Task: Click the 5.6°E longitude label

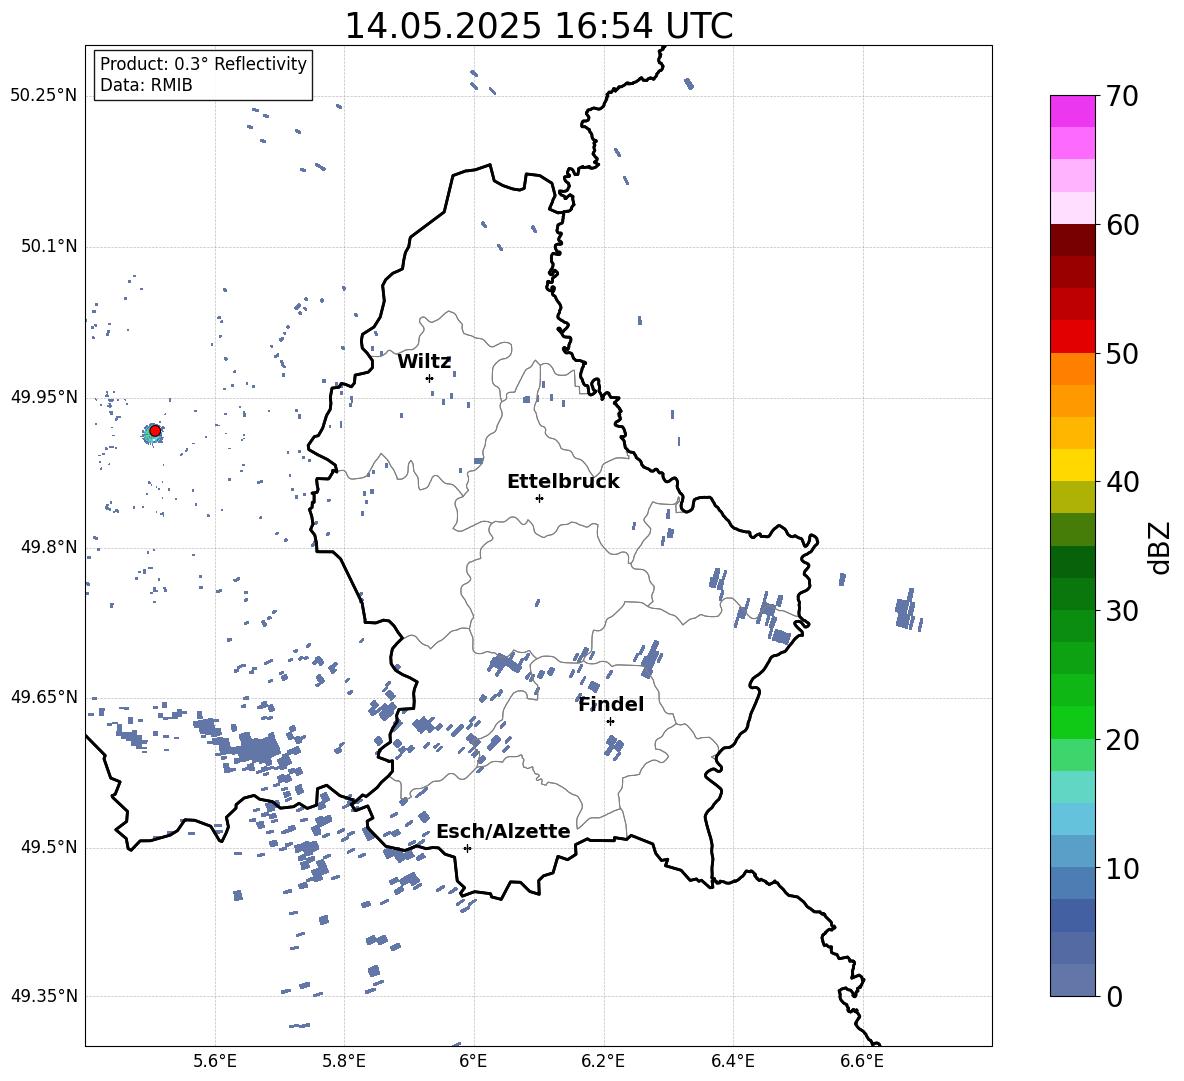Action: pyautogui.click(x=215, y=1061)
